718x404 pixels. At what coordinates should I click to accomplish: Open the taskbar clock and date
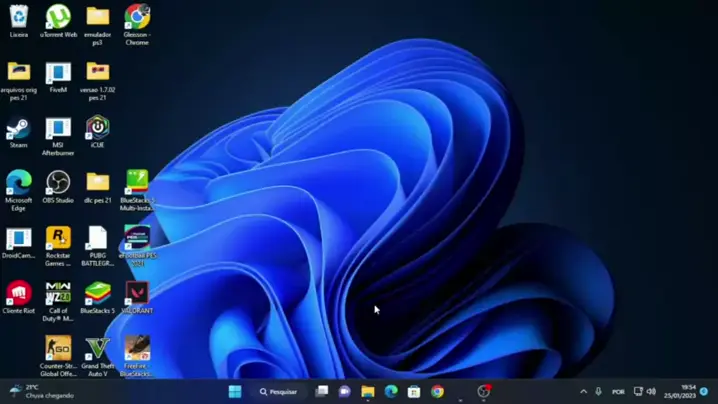click(688, 391)
